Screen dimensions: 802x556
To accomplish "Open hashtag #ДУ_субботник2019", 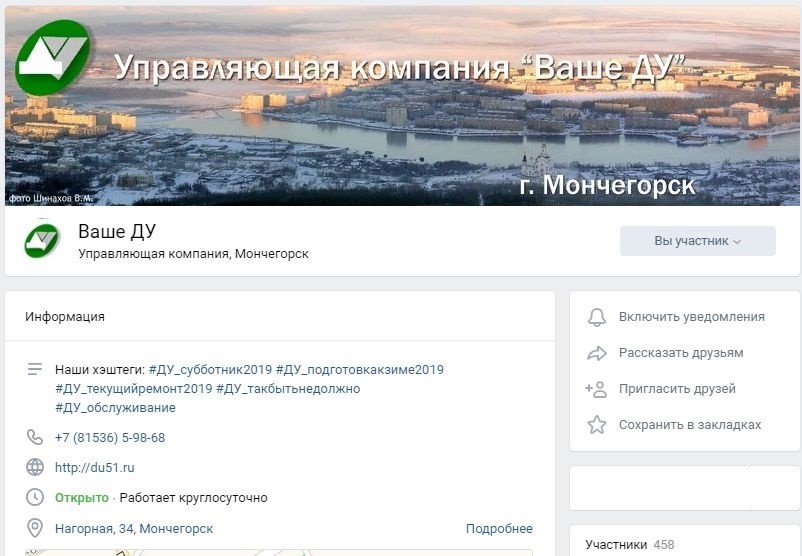I will (x=210, y=370).
